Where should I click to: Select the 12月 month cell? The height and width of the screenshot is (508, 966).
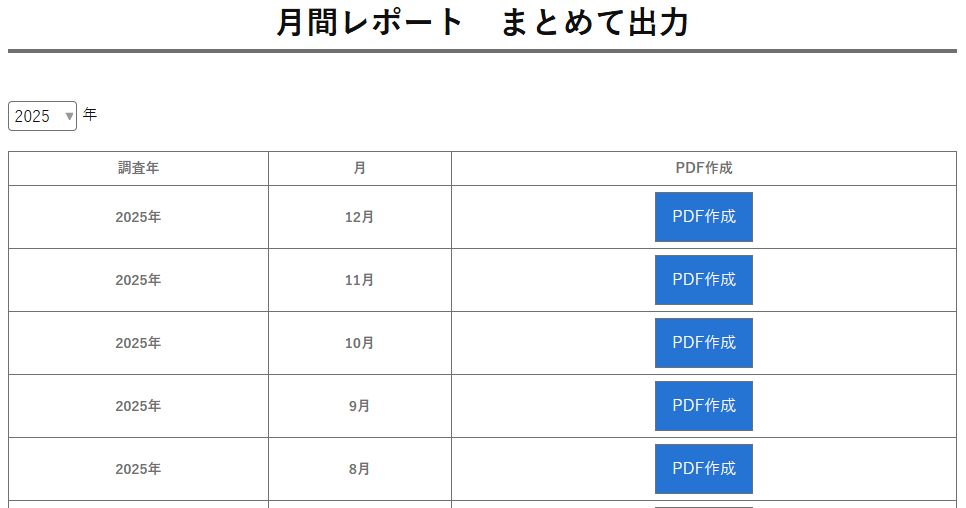[x=360, y=217]
